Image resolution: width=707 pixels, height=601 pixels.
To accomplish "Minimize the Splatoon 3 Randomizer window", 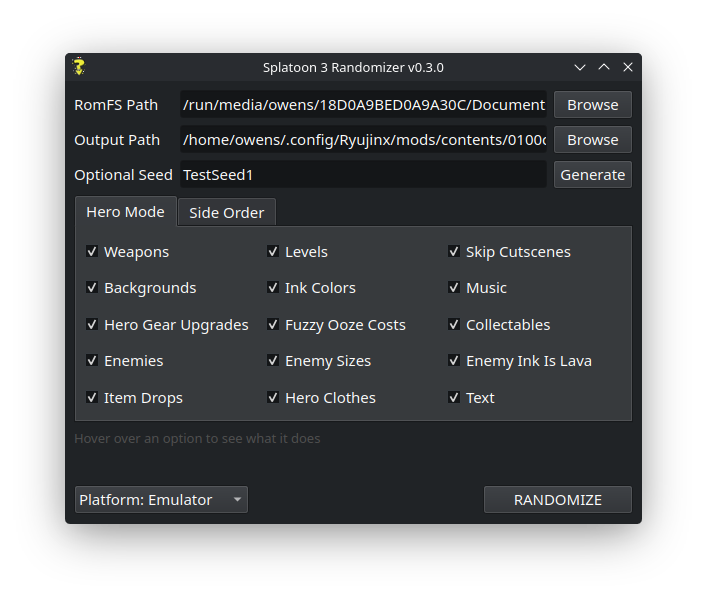I will click(580, 67).
